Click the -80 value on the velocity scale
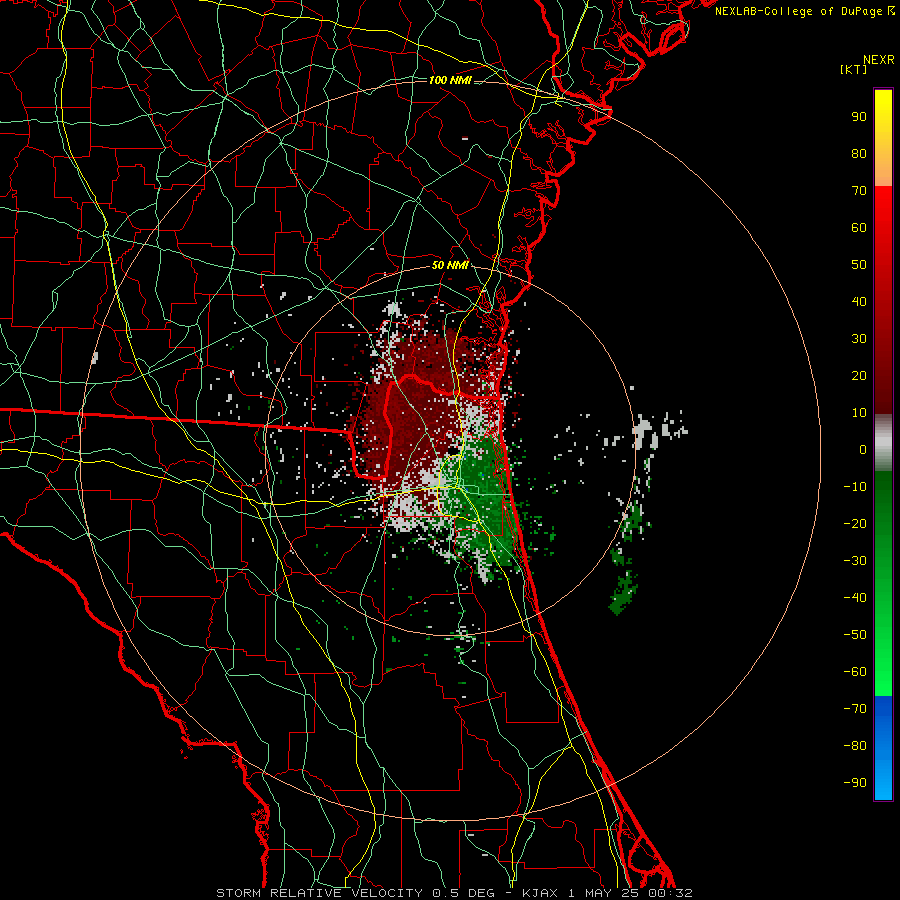This screenshot has height=900, width=900. 855,746
